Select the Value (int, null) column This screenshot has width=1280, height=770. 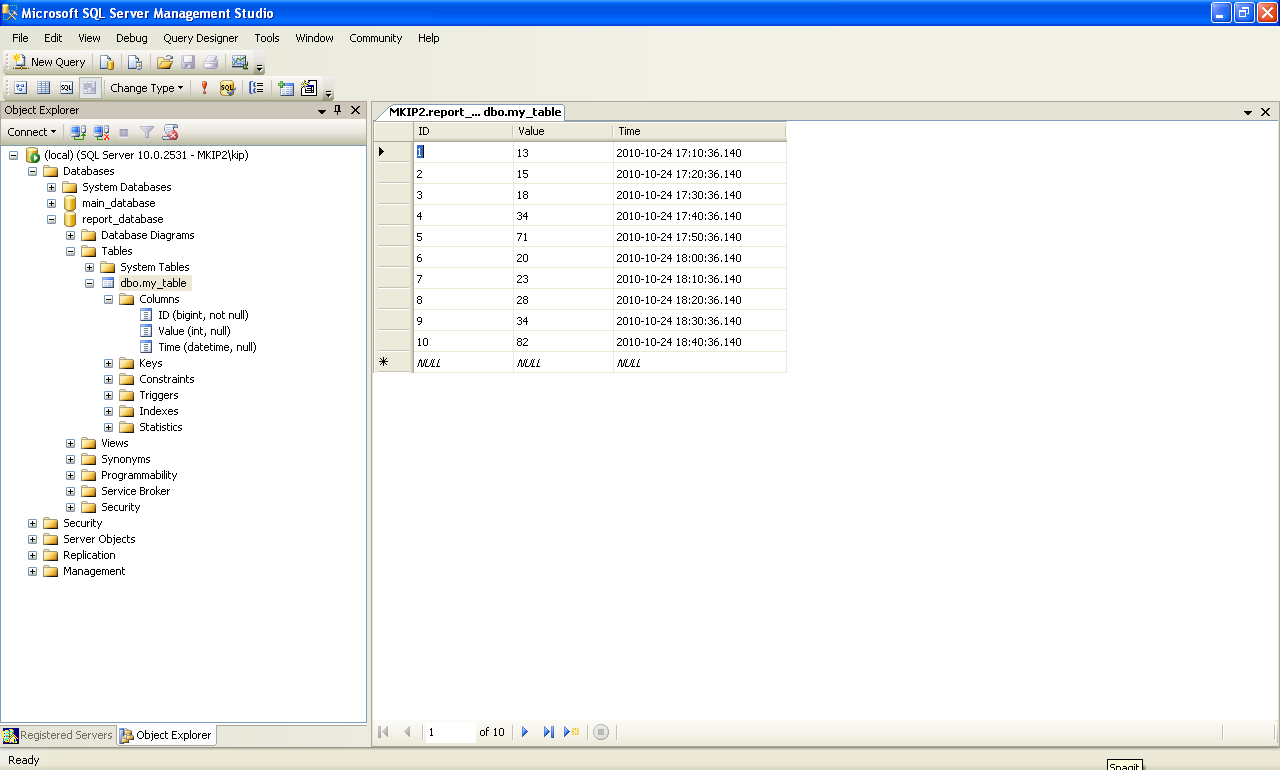194,331
